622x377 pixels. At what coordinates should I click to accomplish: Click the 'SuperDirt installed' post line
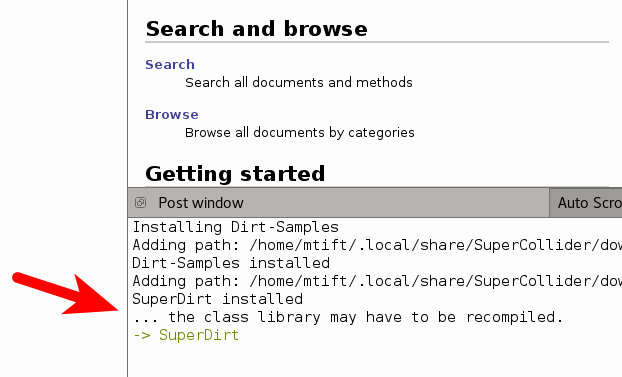click(x=217, y=299)
